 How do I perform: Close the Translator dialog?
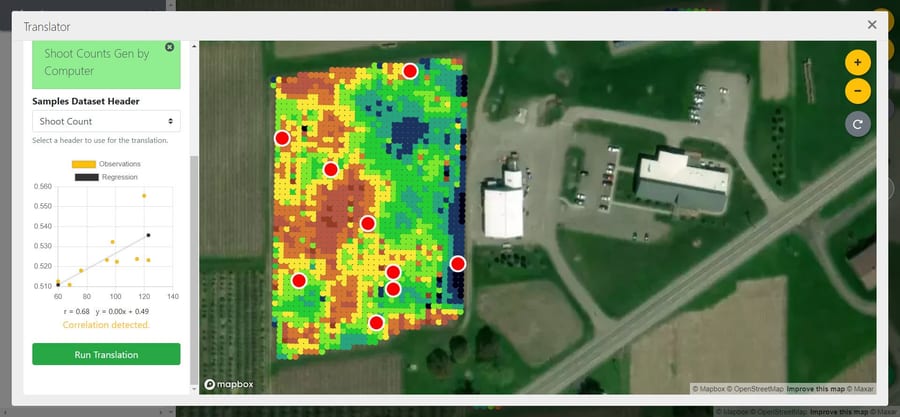pos(872,25)
